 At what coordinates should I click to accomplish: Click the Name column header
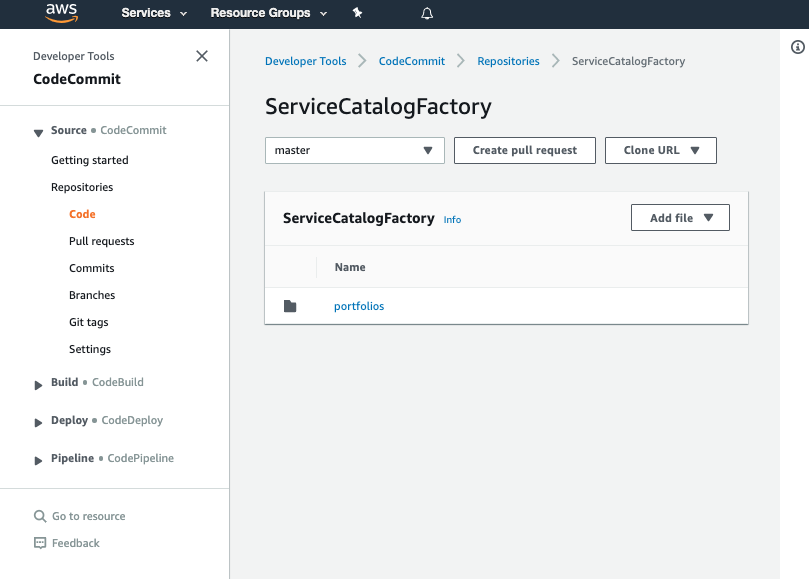point(350,267)
